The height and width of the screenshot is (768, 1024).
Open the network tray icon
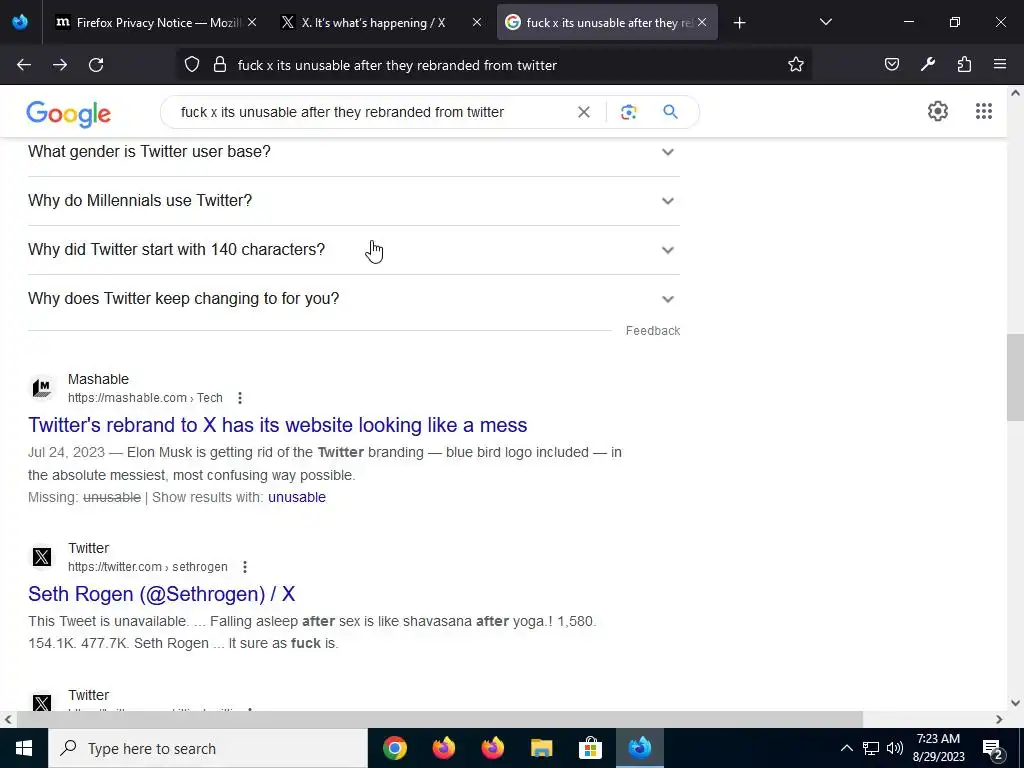tap(871, 748)
